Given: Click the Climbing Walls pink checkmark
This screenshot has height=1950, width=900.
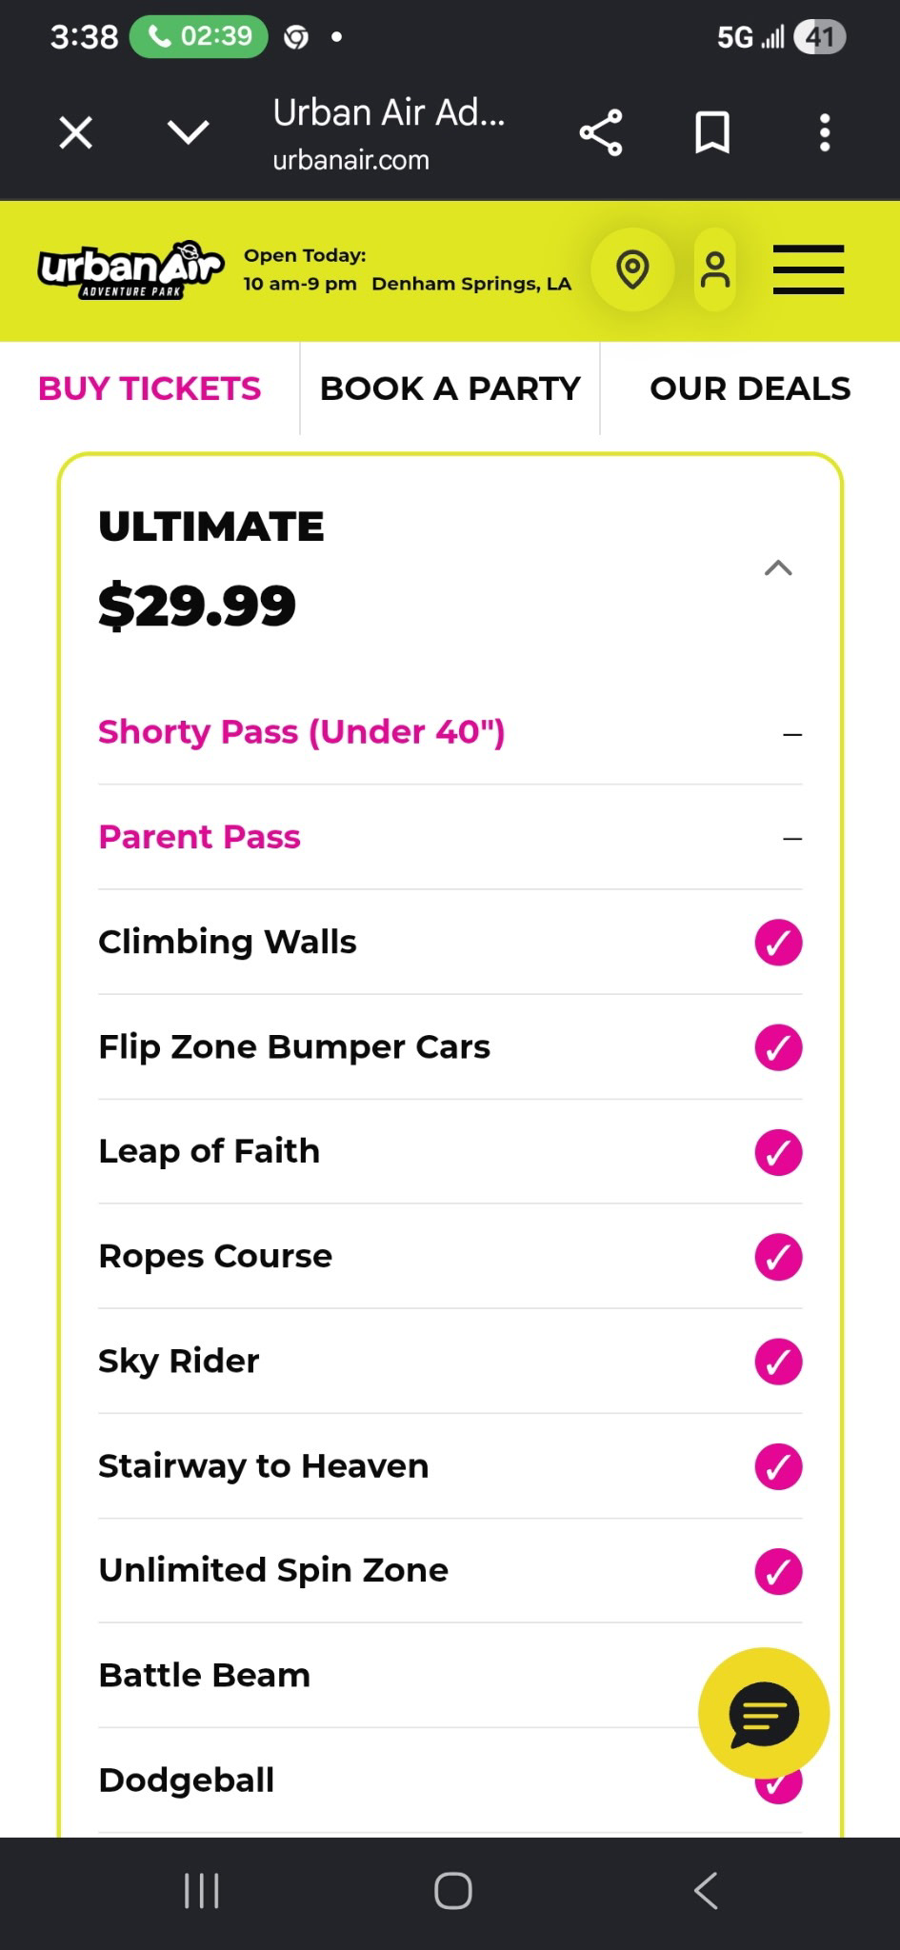Looking at the screenshot, I should [778, 942].
